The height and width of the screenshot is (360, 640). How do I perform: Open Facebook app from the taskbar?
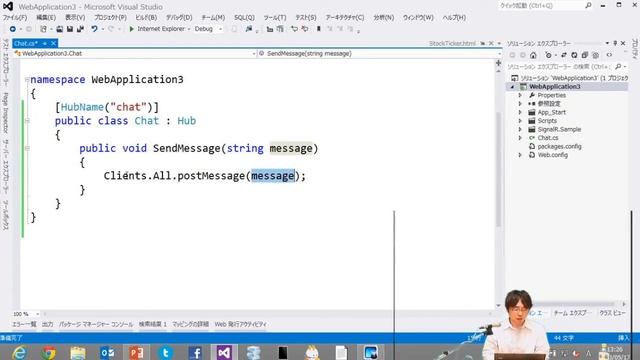pyautogui.click(x=195, y=353)
